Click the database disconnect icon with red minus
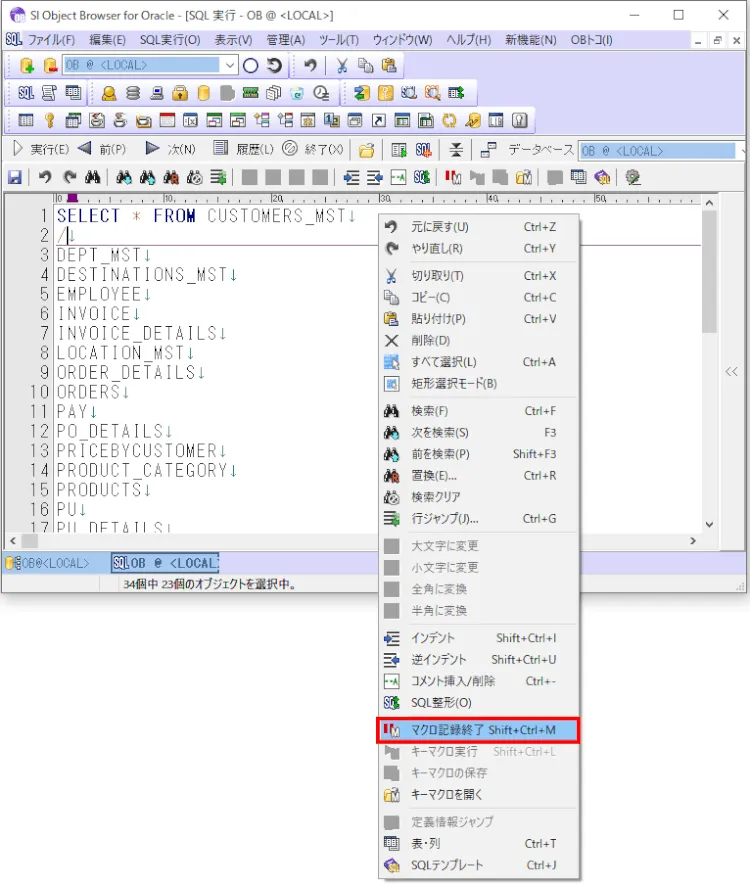Image resolution: width=750 pixels, height=886 pixels. 50,66
